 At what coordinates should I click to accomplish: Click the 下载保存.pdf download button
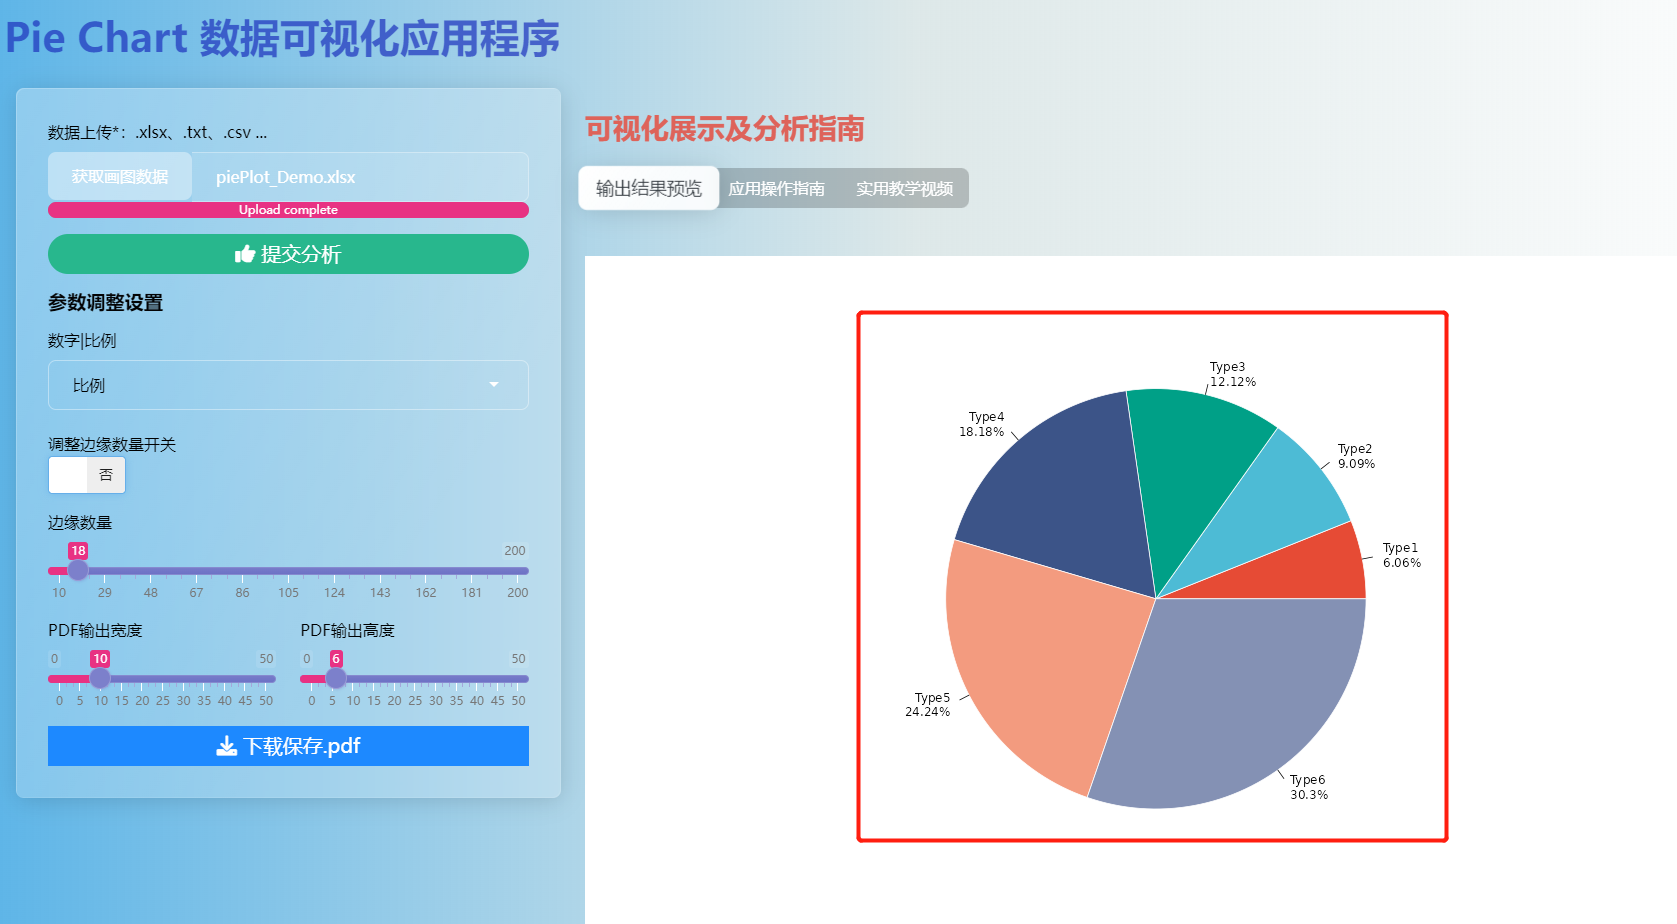click(x=288, y=745)
